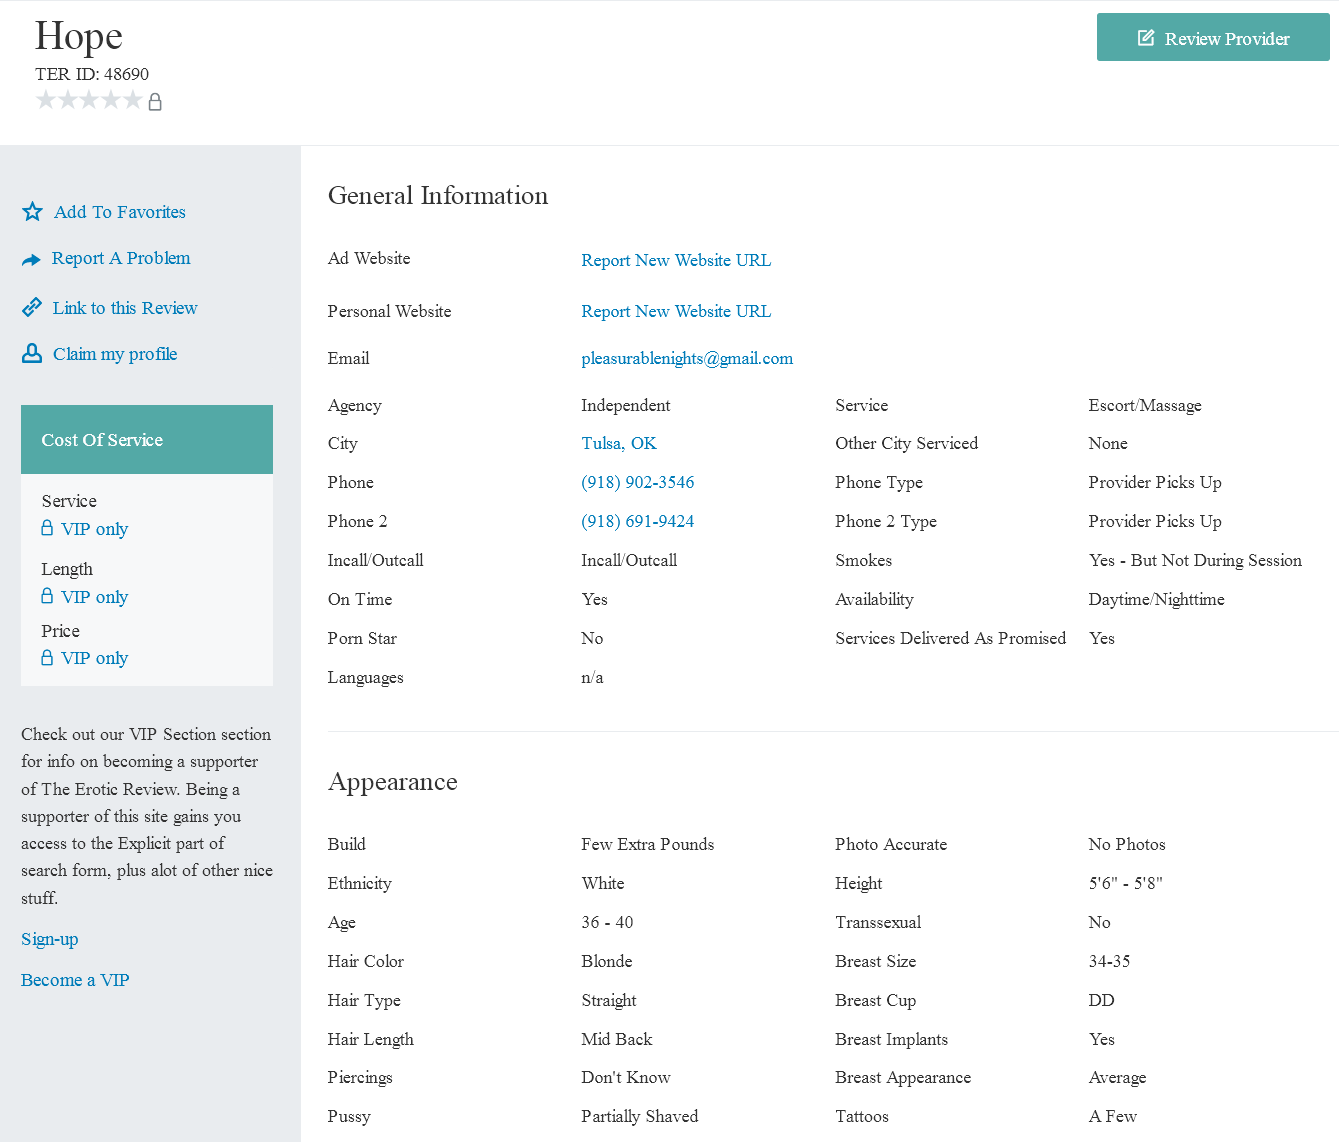Open the Add To Favorites link
The height and width of the screenshot is (1142, 1339).
120,212
